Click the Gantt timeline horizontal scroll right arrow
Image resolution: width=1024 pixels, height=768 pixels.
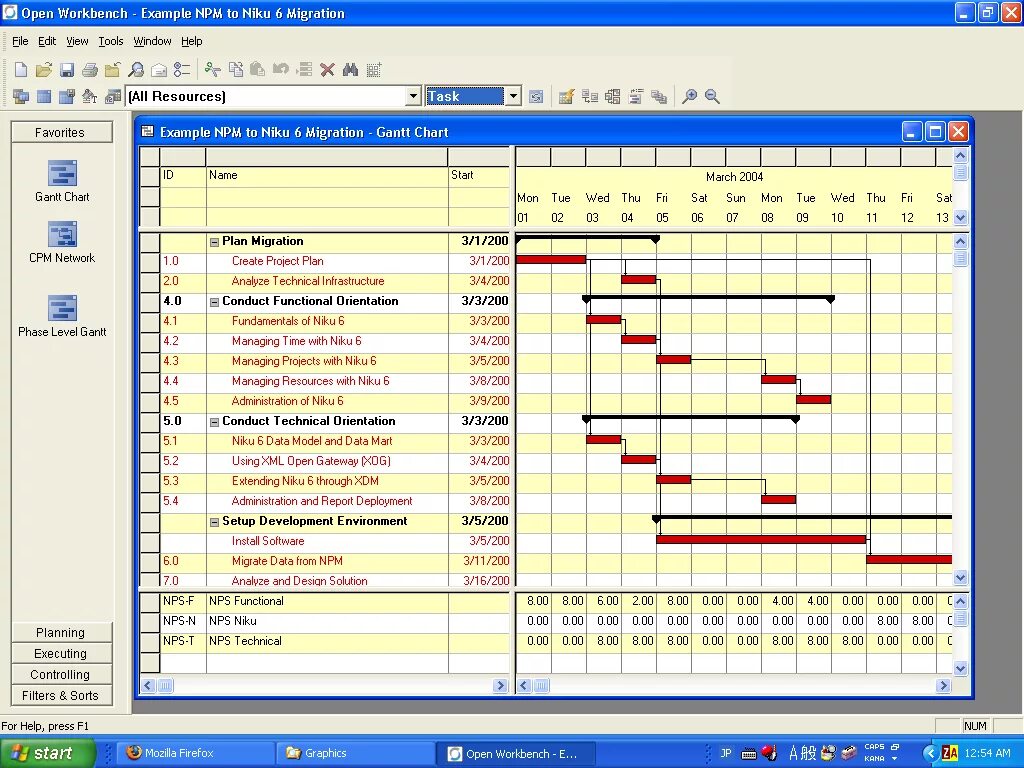click(943, 685)
